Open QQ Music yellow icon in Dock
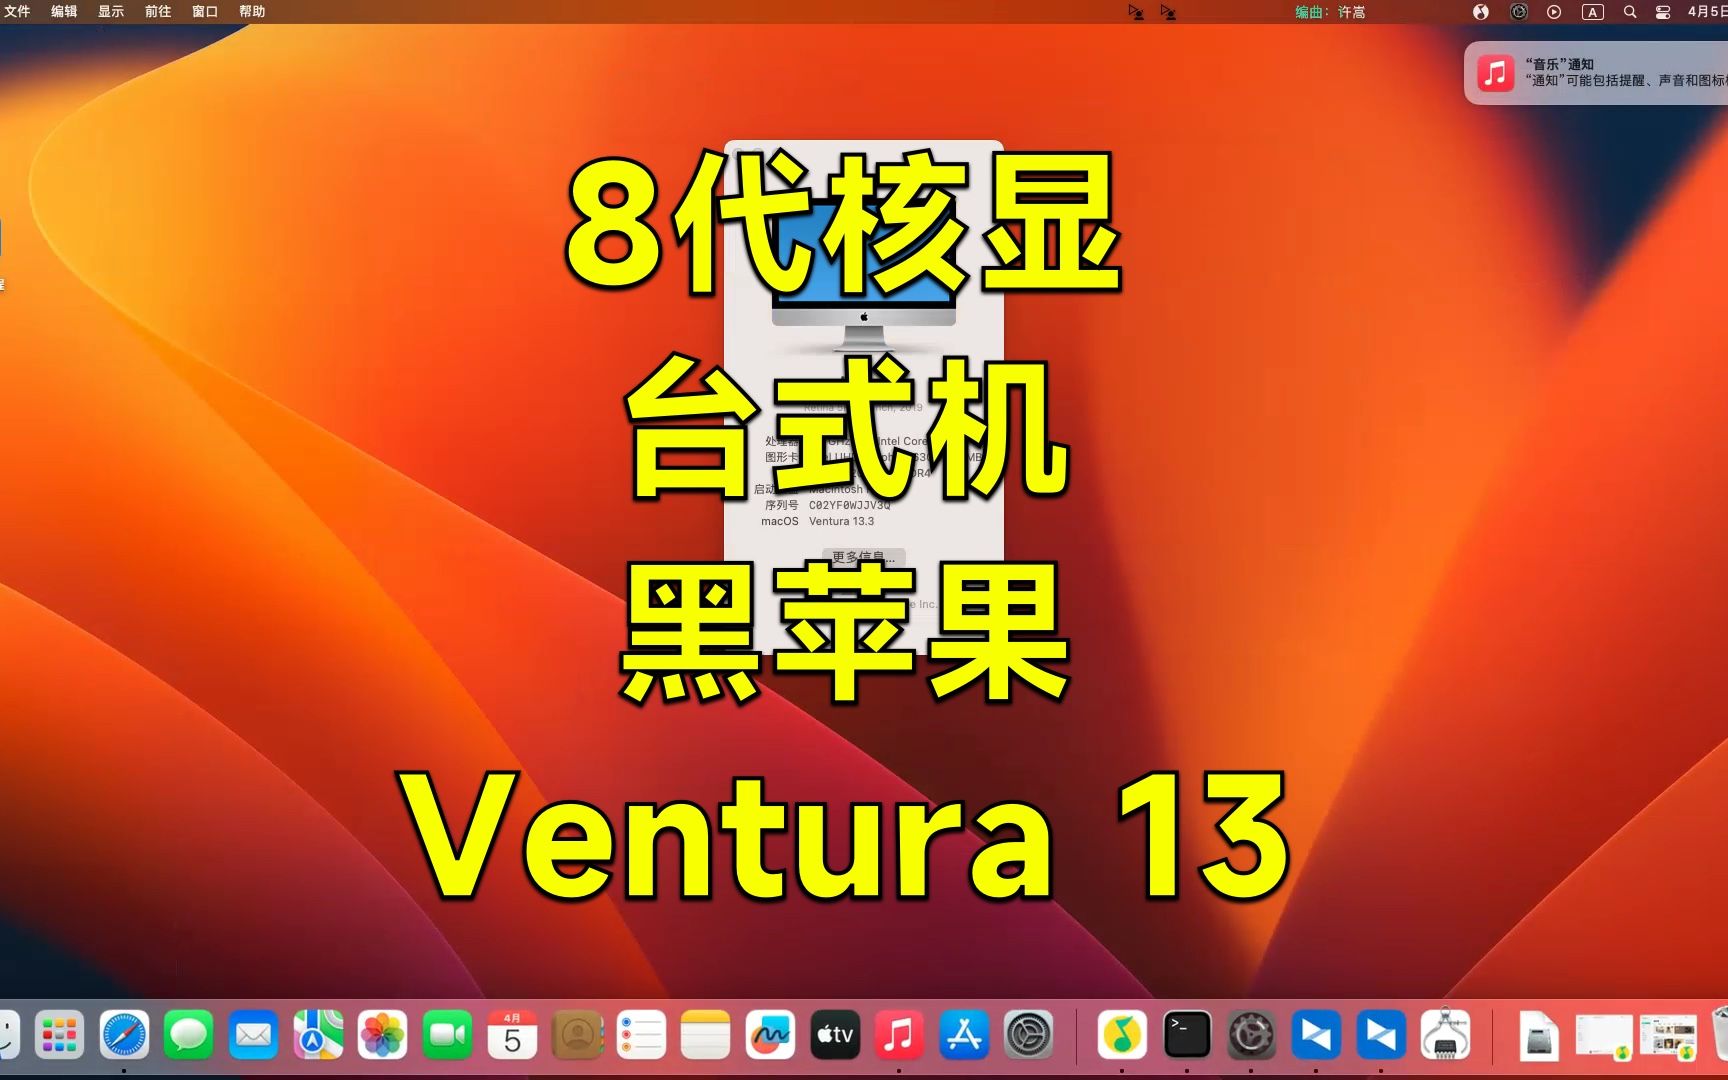The width and height of the screenshot is (1728, 1080). (1122, 1035)
